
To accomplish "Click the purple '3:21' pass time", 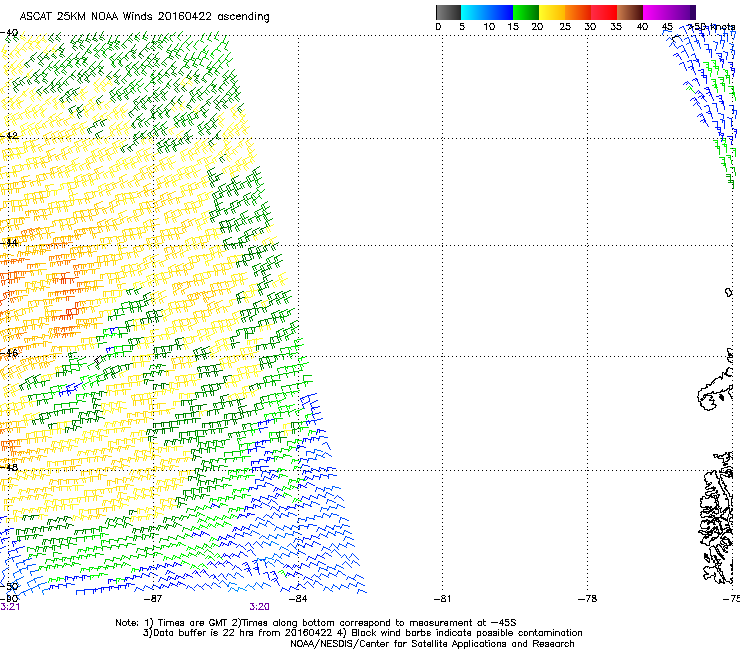I will (10, 607).
